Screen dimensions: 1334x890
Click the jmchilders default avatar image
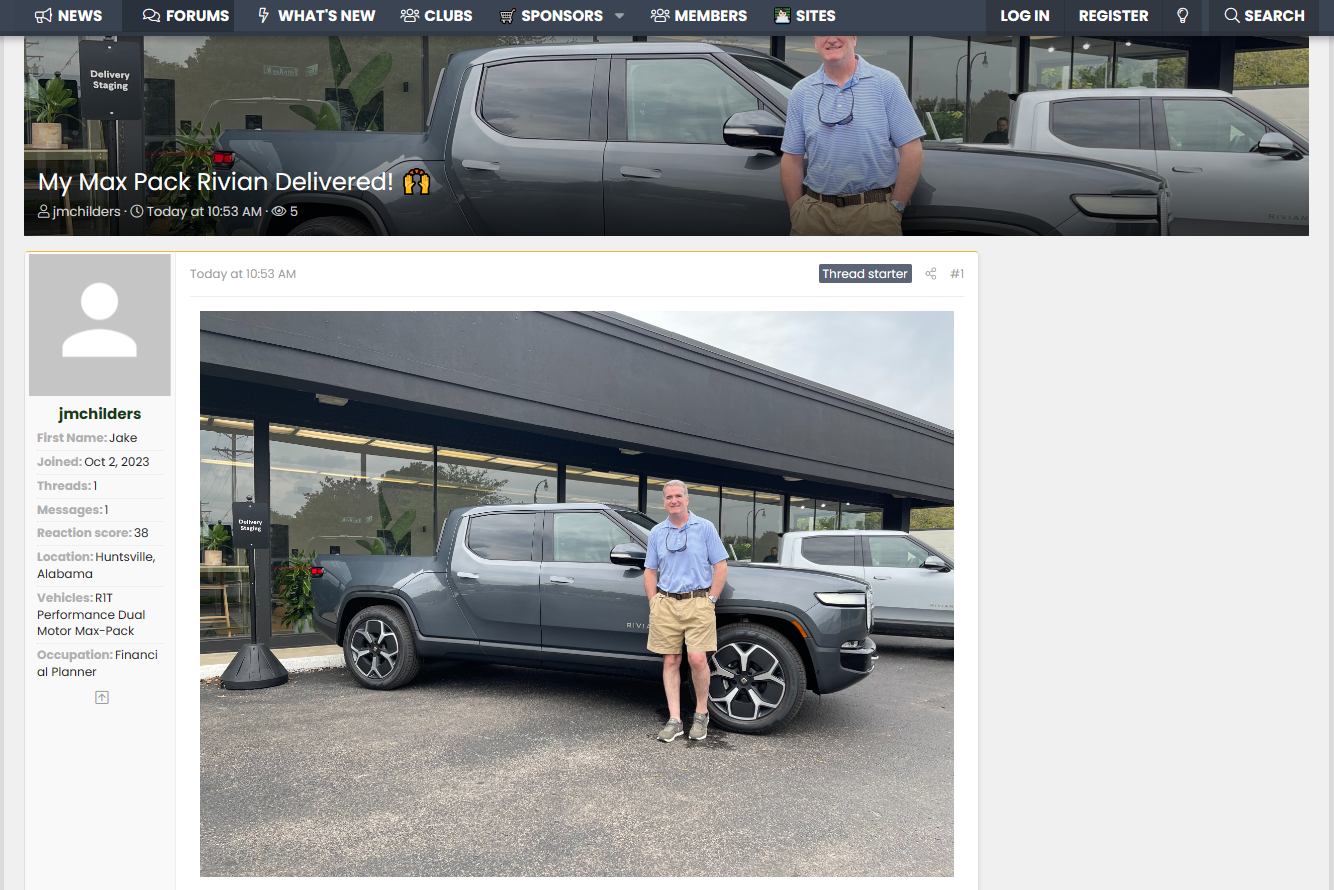(100, 325)
